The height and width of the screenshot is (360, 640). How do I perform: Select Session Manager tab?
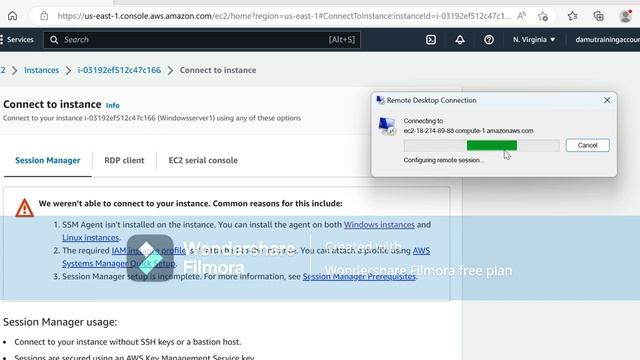pyautogui.click(x=48, y=160)
